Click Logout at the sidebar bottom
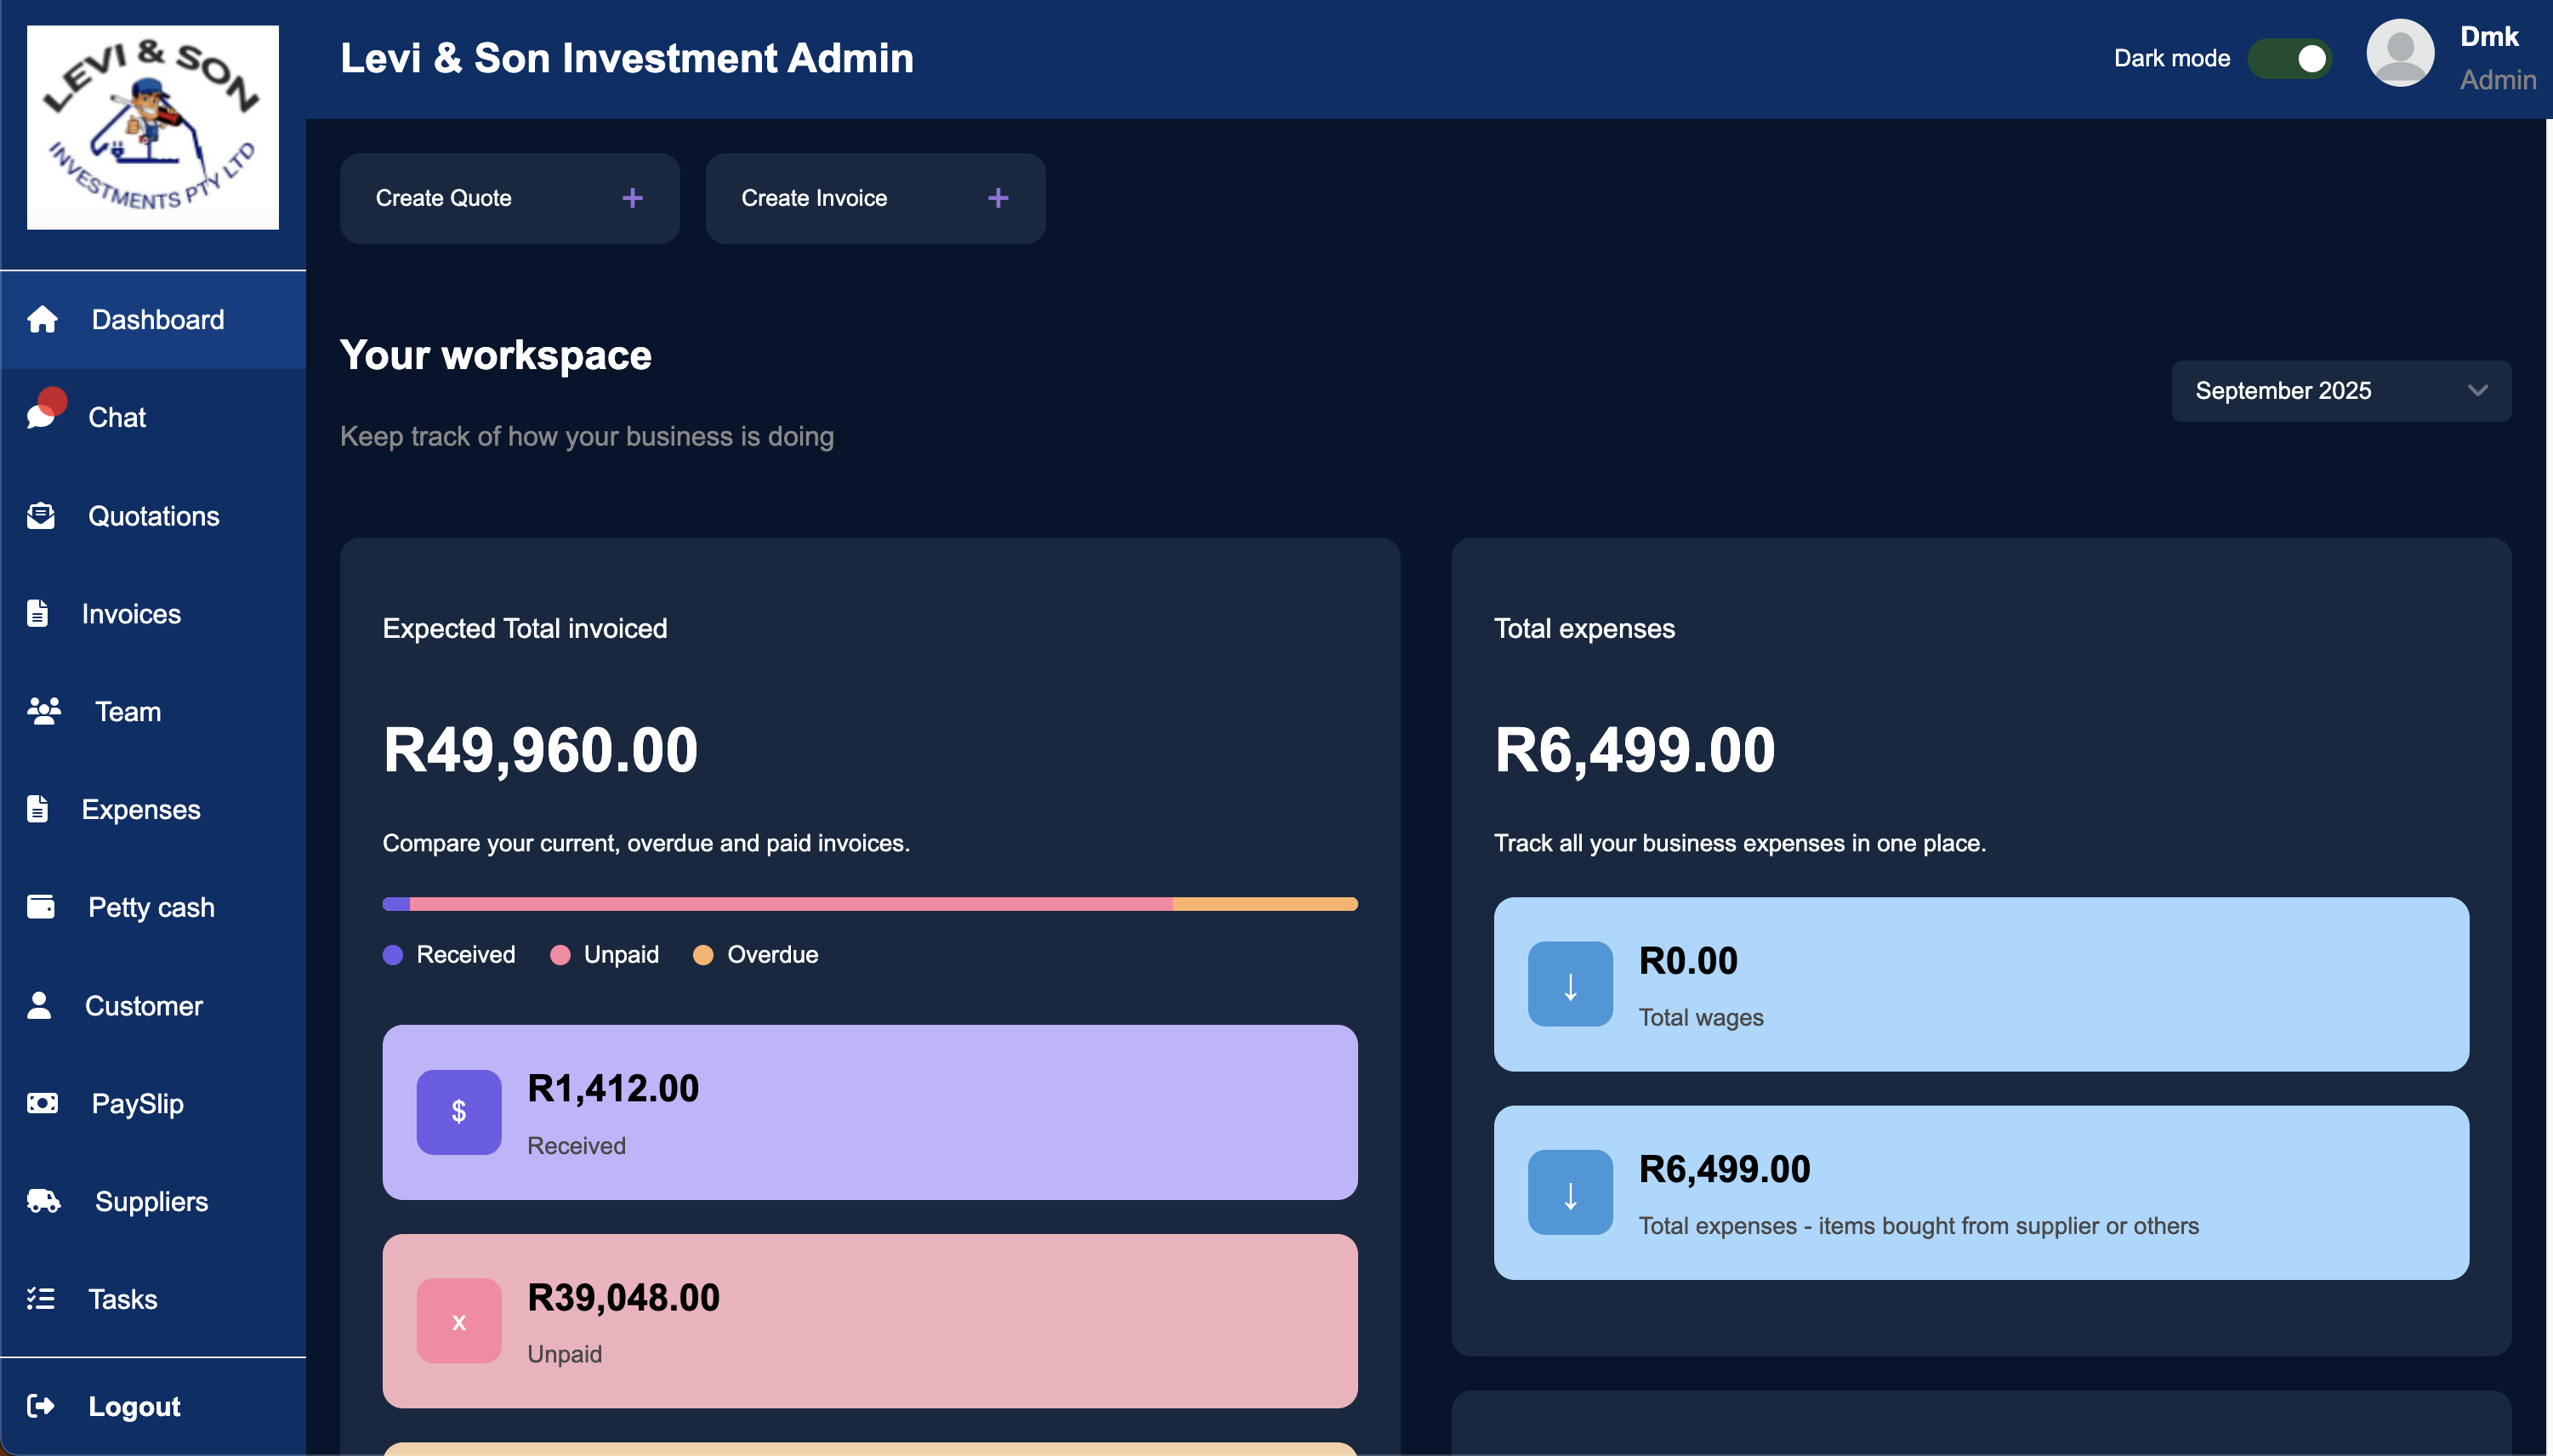Image resolution: width=2553 pixels, height=1456 pixels. [x=134, y=1406]
